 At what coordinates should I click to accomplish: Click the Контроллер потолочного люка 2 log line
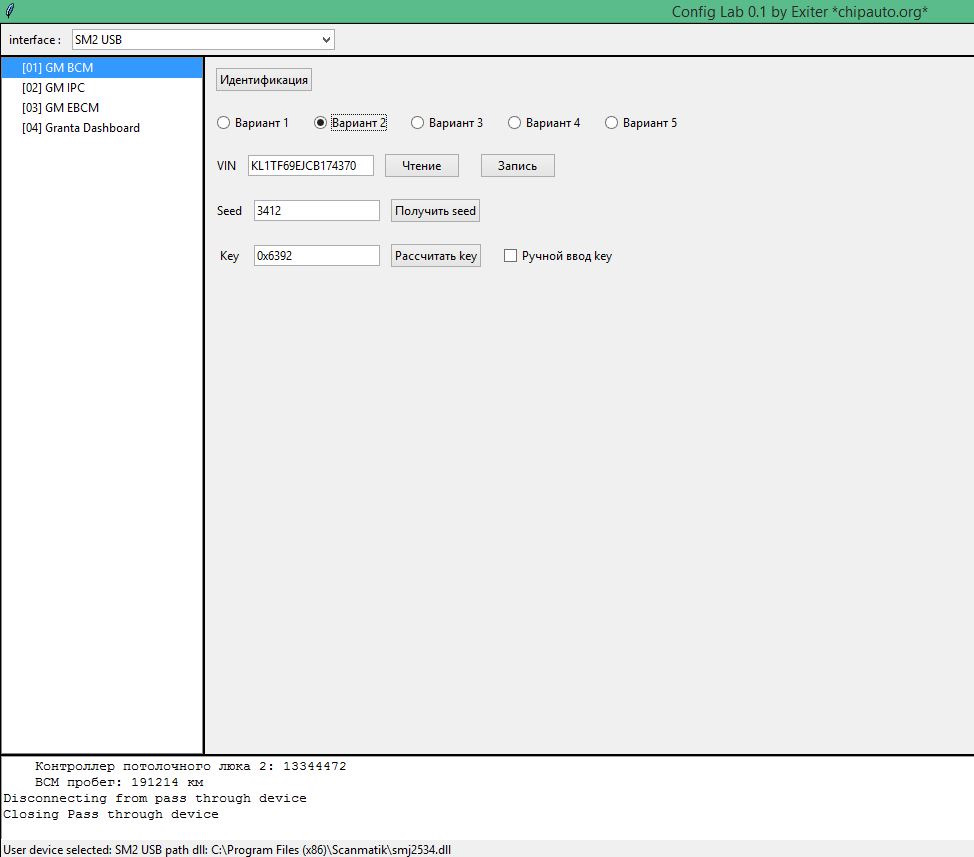pyautogui.click(x=191, y=766)
